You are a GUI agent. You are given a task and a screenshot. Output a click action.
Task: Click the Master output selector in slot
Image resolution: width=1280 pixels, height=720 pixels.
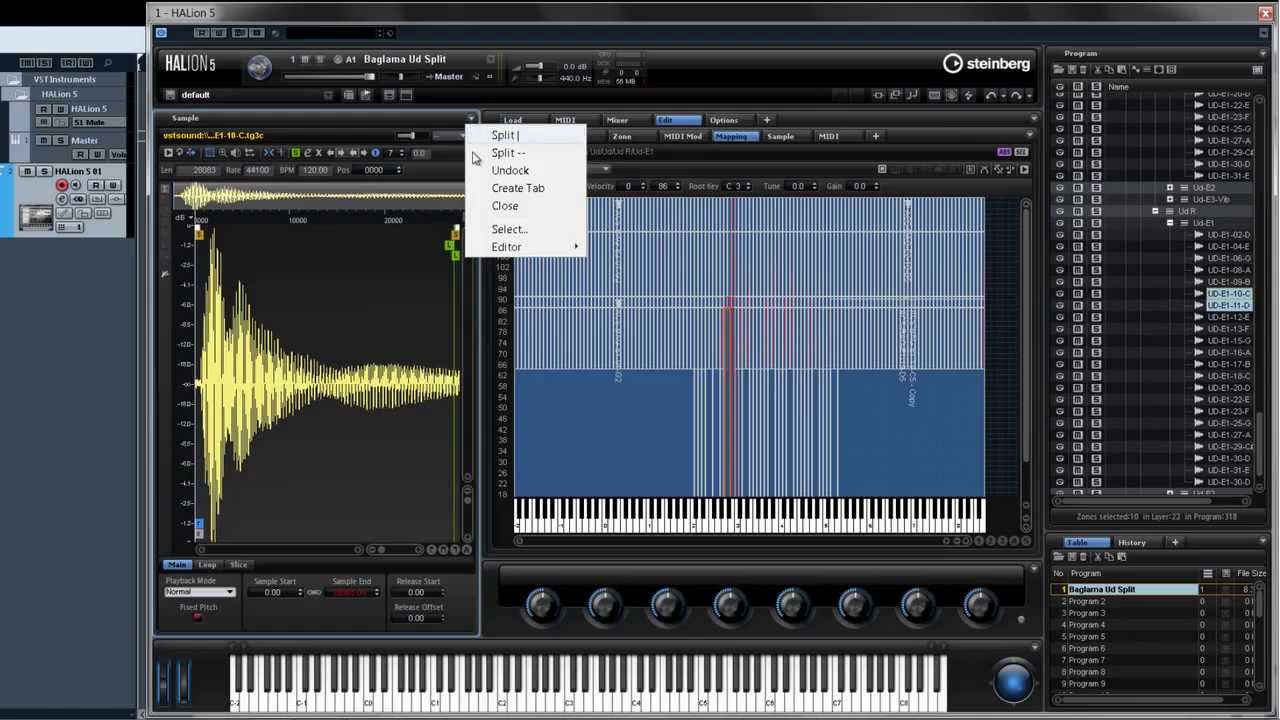(448, 77)
